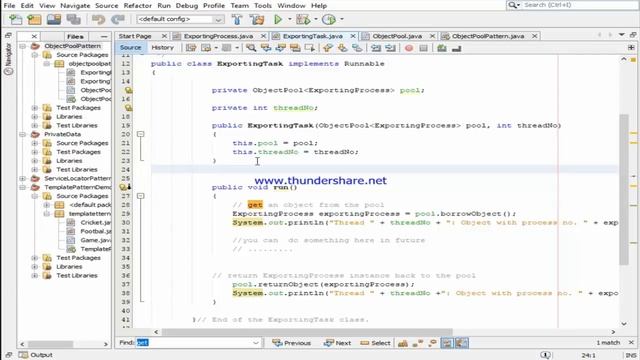Click the editor horizontal scrollbar
640x360 pixels.
pos(307,332)
